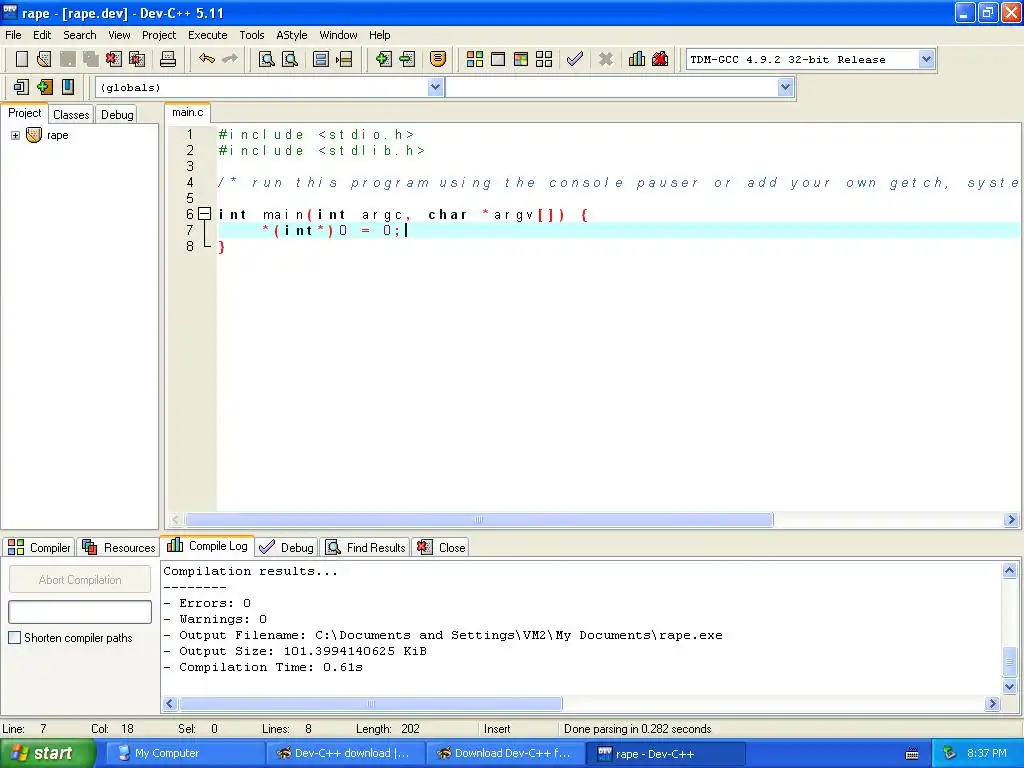Click the Add to Project icon
This screenshot has height=768, width=1024.
coord(383,59)
